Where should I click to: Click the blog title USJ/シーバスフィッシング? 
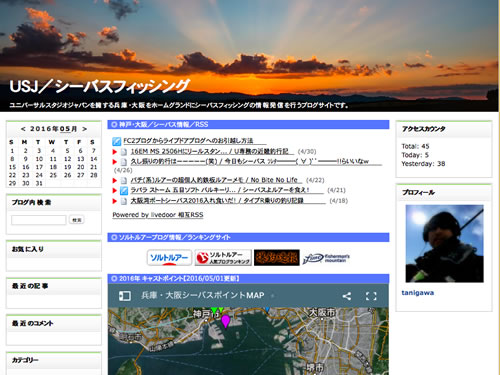(100, 87)
